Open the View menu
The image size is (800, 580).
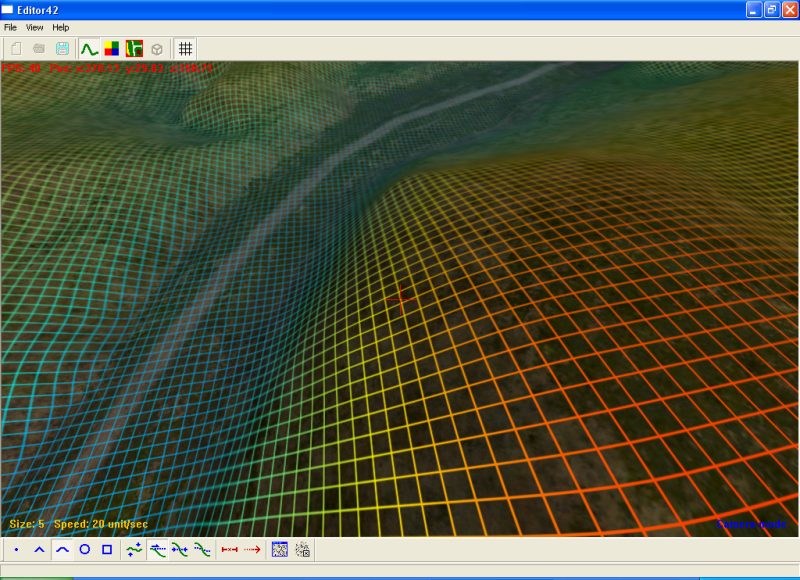(x=35, y=27)
